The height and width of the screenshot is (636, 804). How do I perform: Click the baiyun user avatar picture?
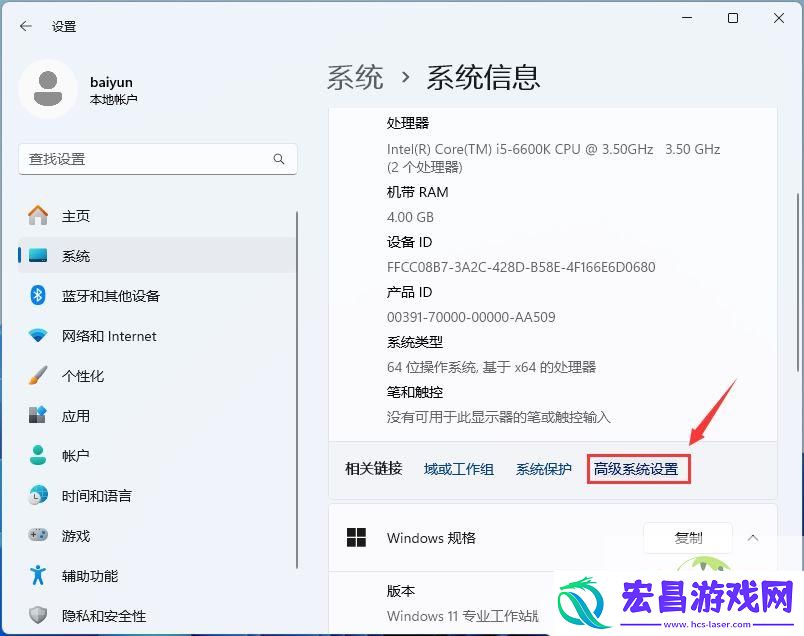coord(48,89)
